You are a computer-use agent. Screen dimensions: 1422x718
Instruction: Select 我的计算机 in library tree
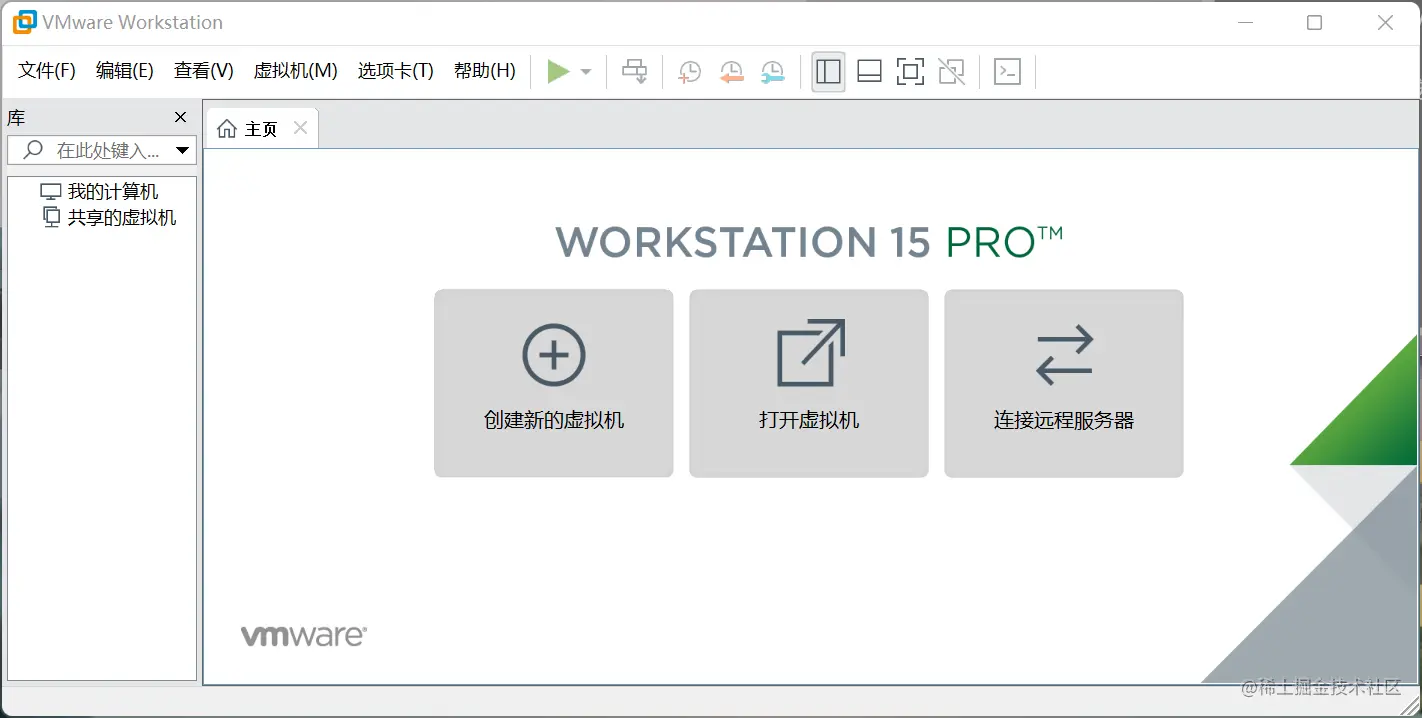99,191
